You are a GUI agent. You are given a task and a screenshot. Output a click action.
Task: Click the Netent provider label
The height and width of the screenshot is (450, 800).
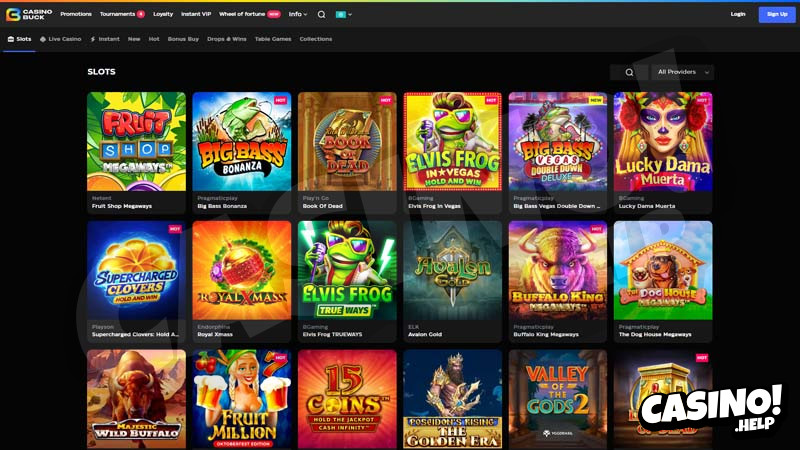click(x=102, y=198)
